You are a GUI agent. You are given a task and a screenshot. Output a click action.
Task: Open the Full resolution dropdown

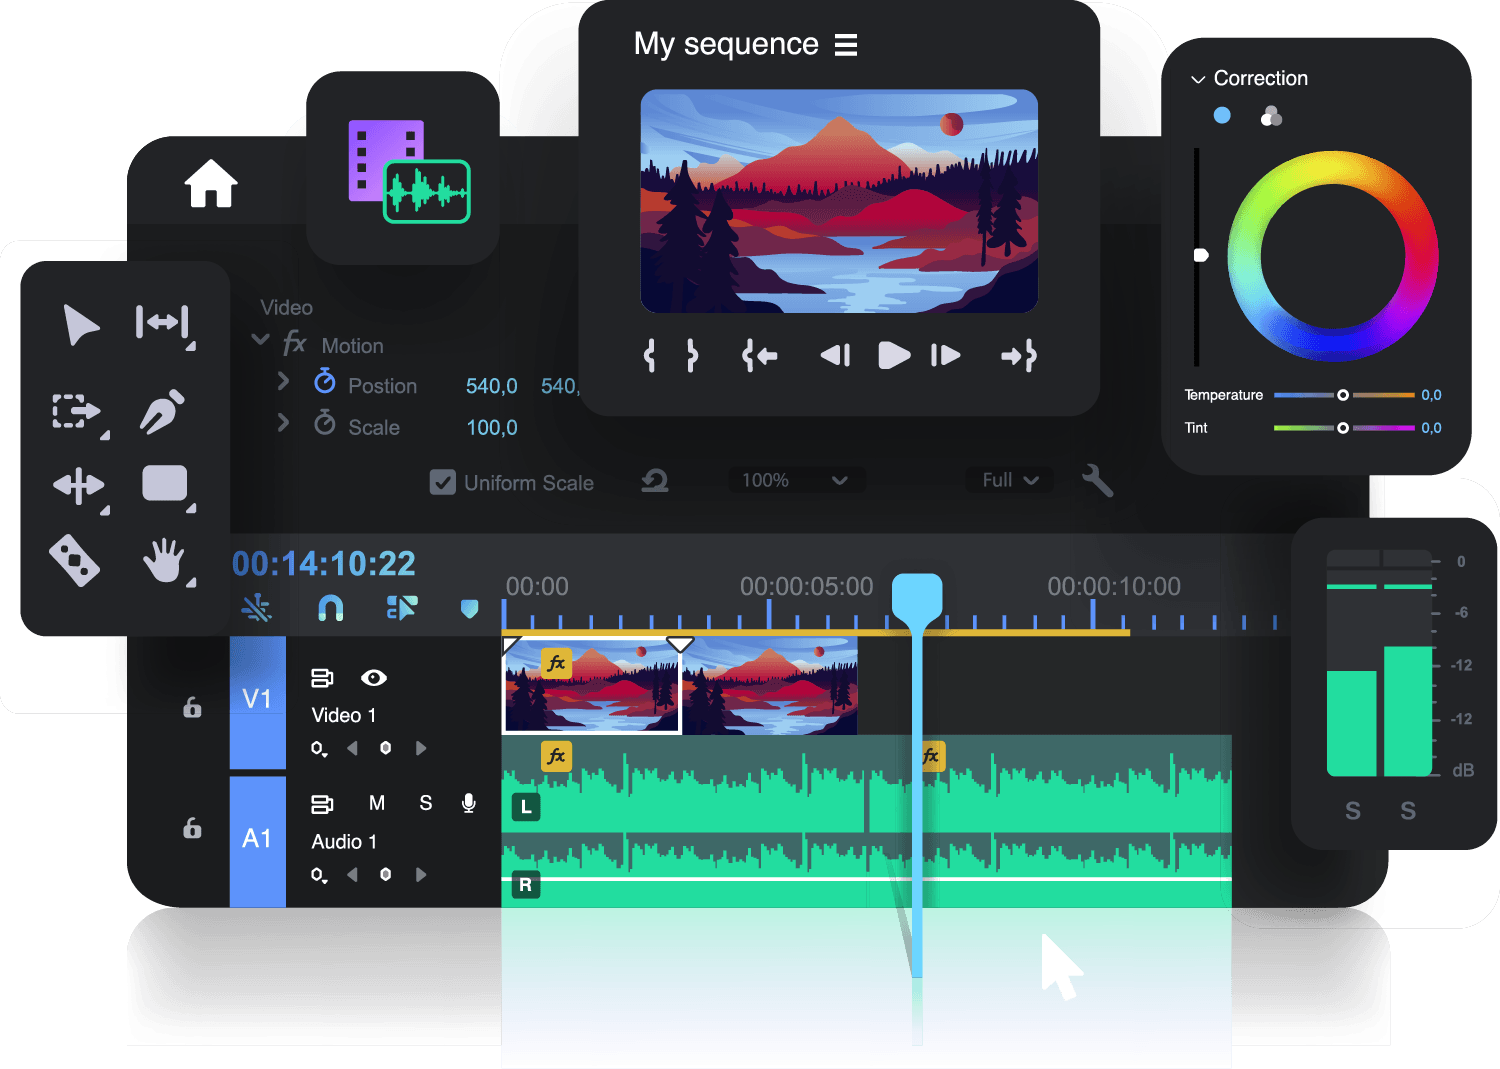(1010, 480)
